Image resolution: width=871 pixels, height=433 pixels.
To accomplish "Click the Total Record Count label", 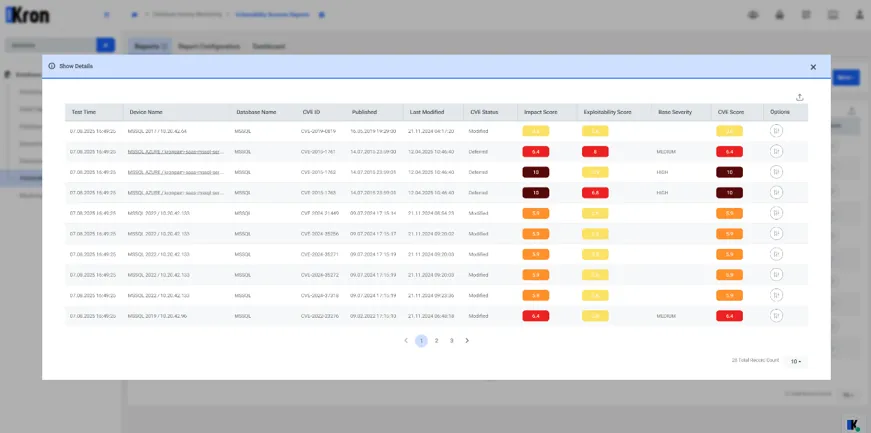I will tap(755, 361).
